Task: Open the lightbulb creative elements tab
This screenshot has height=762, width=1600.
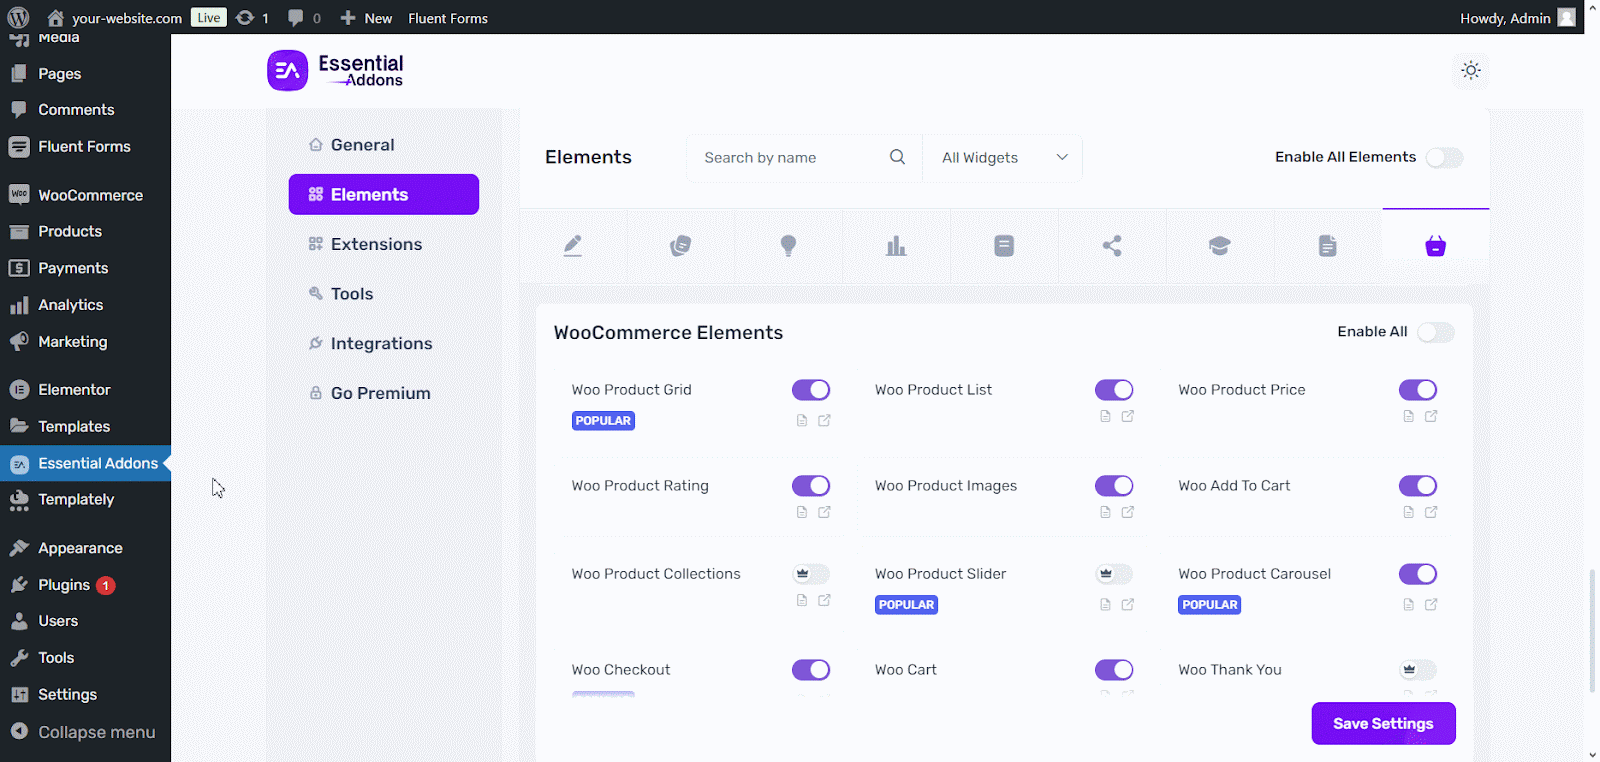Action: 788,246
